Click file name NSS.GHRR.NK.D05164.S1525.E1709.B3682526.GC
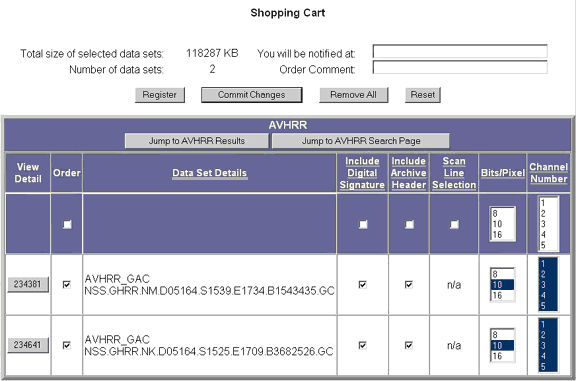This screenshot has height=381, width=576. (x=209, y=352)
